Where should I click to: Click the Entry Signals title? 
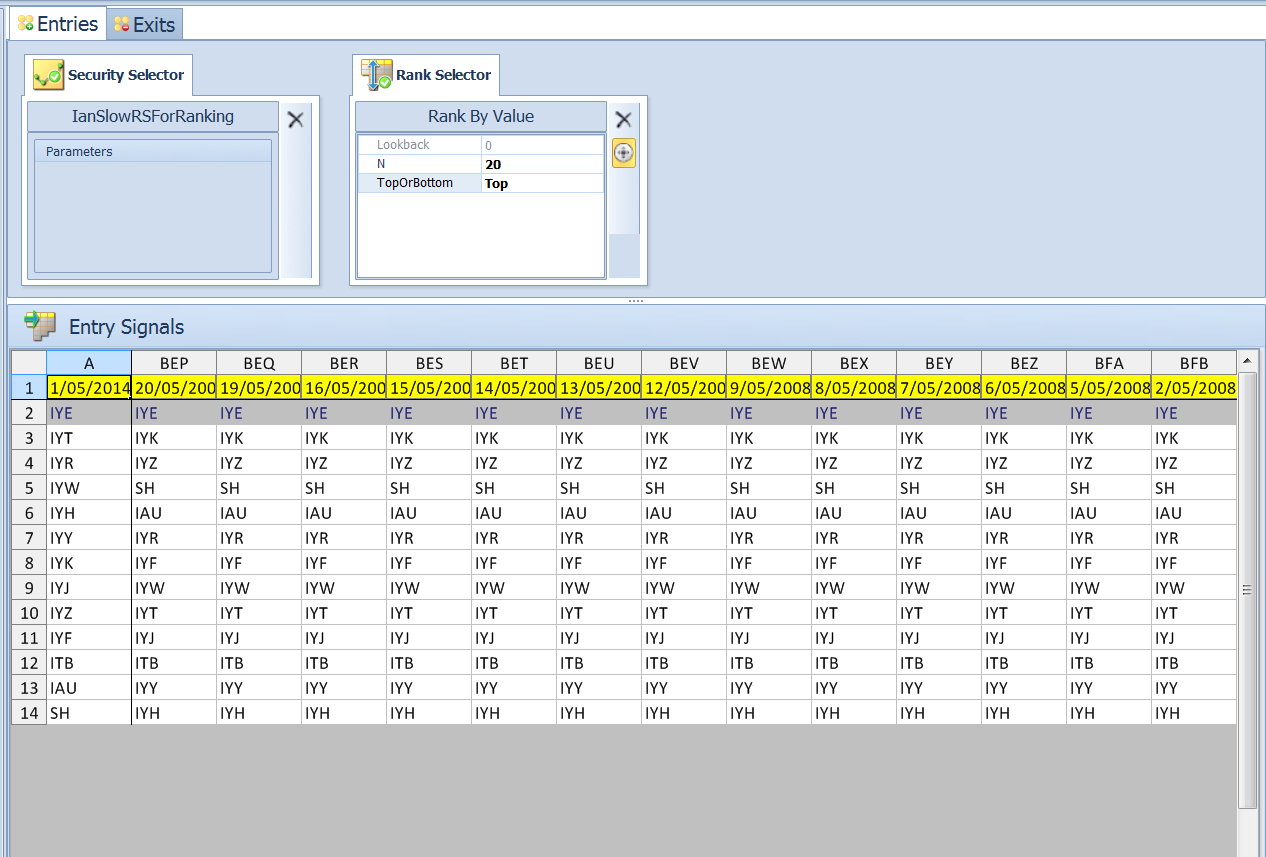point(126,327)
